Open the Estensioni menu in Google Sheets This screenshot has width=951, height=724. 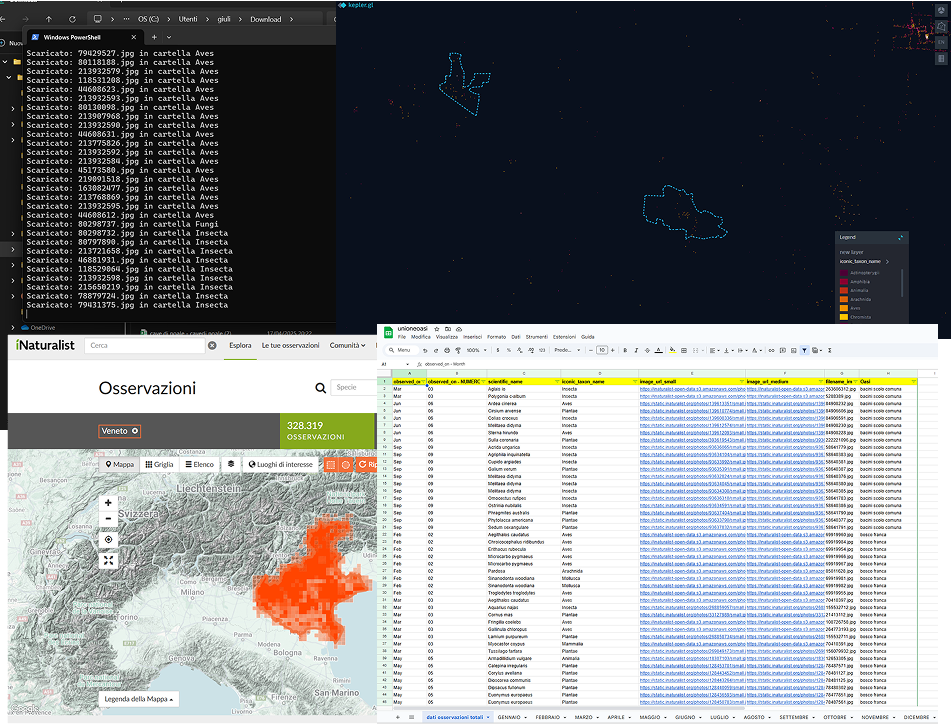[x=564, y=337]
